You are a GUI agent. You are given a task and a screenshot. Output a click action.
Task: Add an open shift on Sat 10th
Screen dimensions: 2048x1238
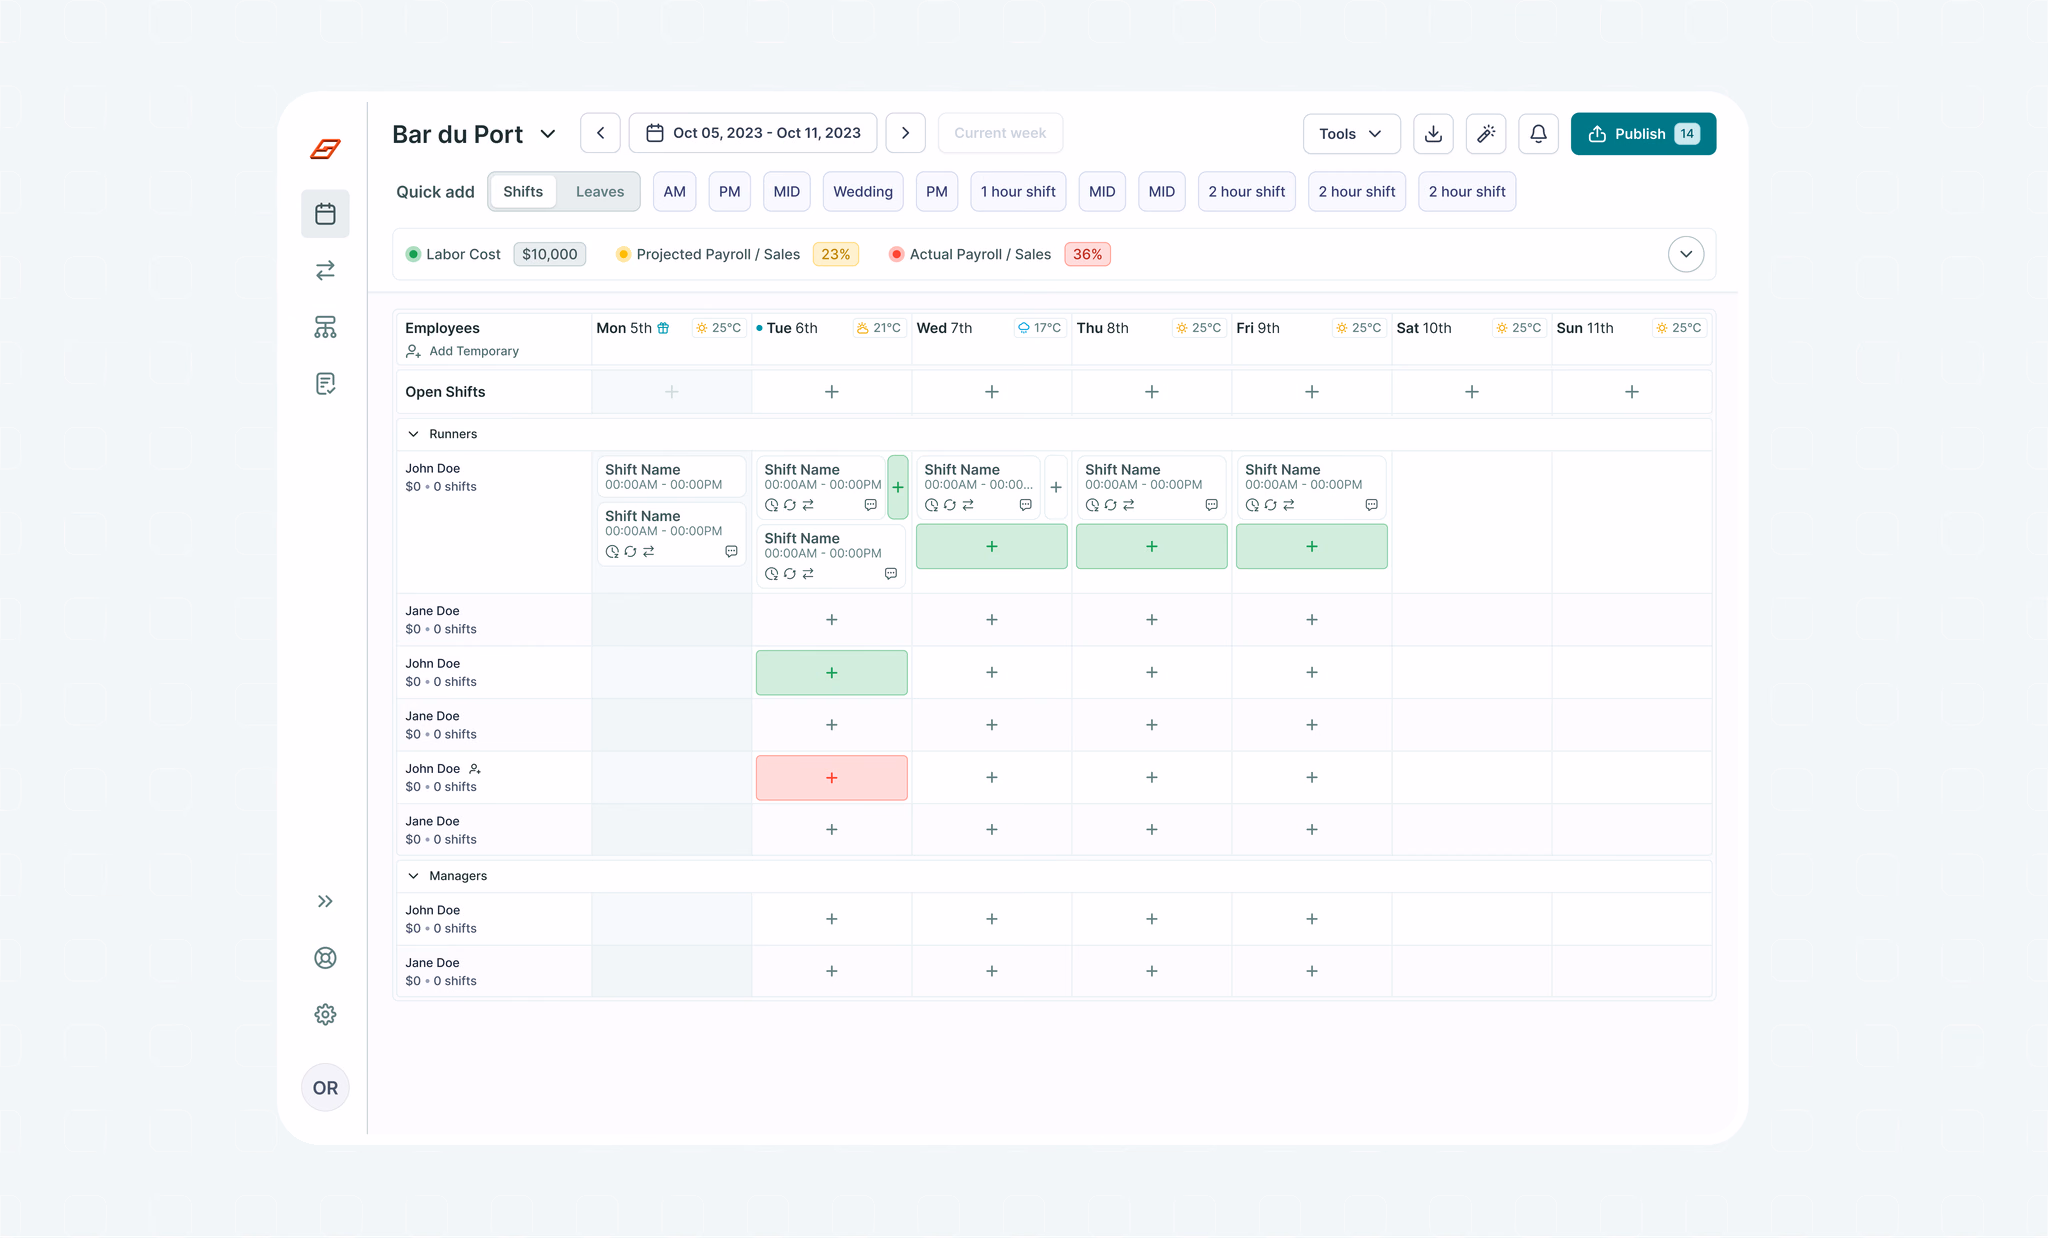click(1472, 392)
